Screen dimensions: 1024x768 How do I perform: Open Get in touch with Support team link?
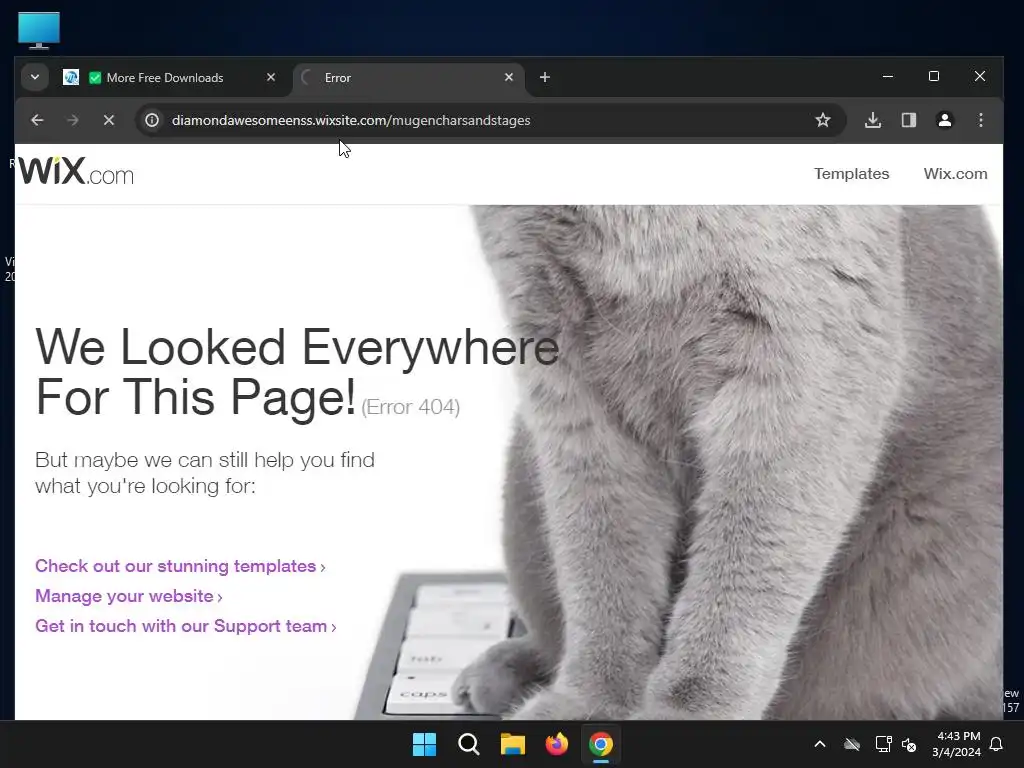[x=185, y=626]
